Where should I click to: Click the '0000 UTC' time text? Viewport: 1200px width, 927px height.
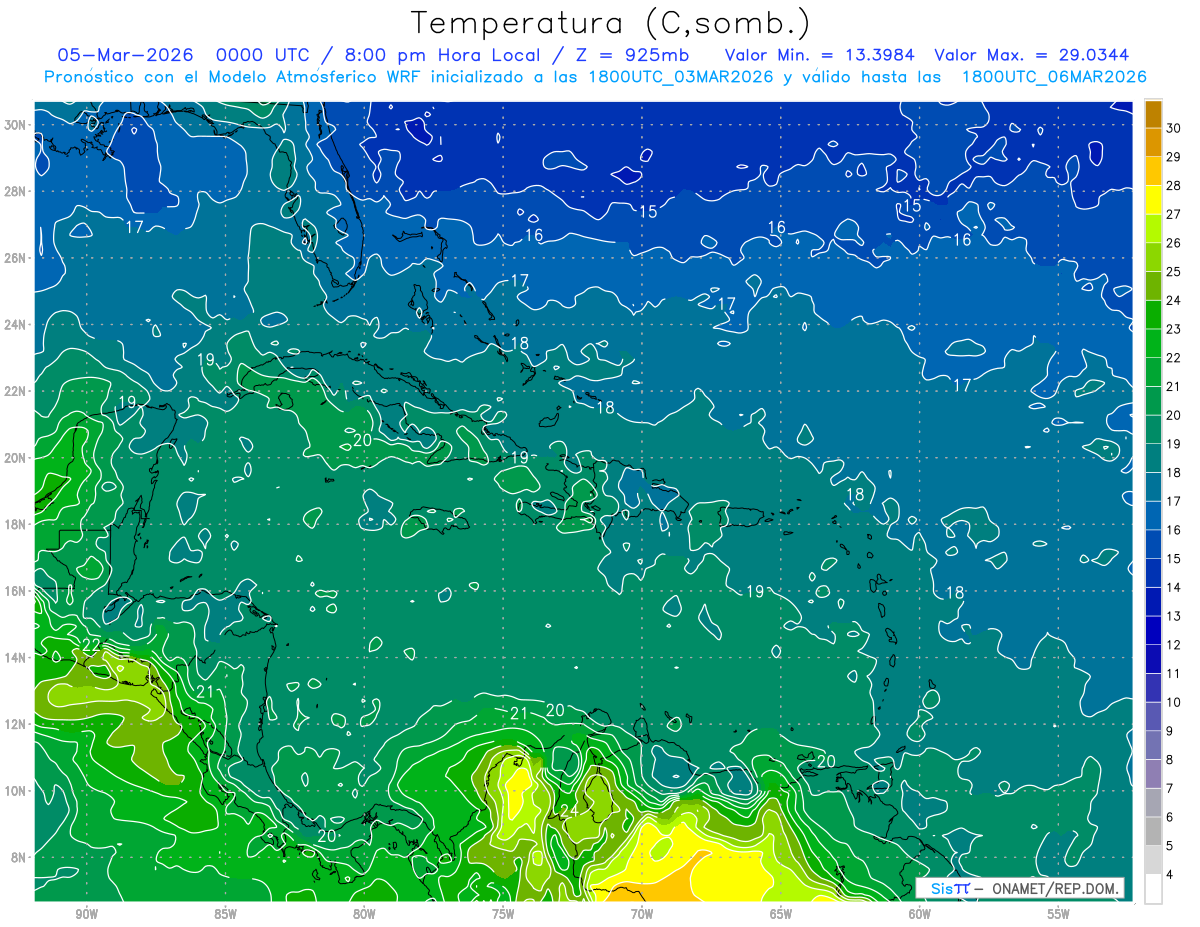point(265,55)
